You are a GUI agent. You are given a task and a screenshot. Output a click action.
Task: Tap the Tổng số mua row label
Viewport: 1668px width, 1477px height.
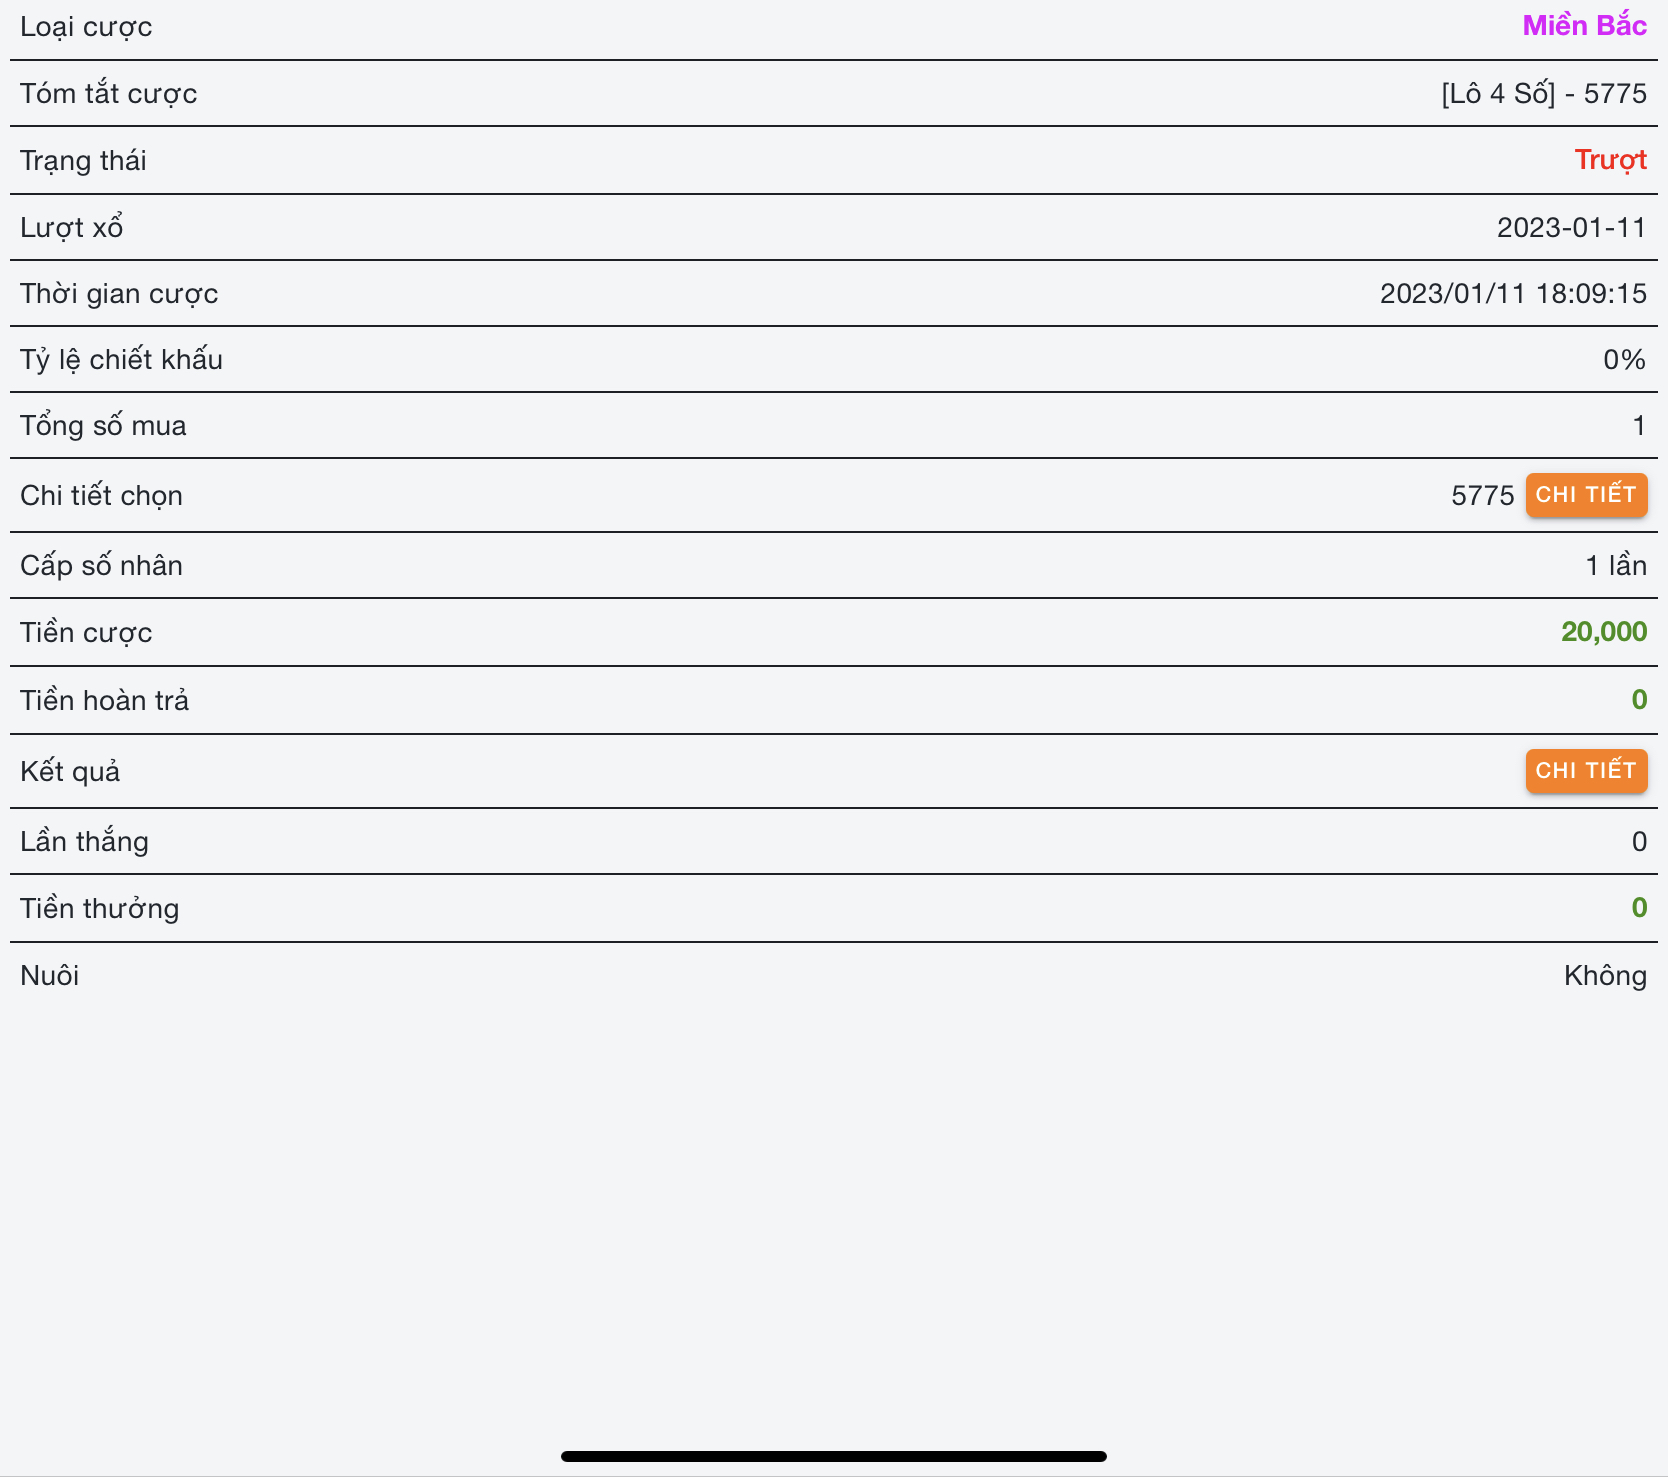coord(103,426)
